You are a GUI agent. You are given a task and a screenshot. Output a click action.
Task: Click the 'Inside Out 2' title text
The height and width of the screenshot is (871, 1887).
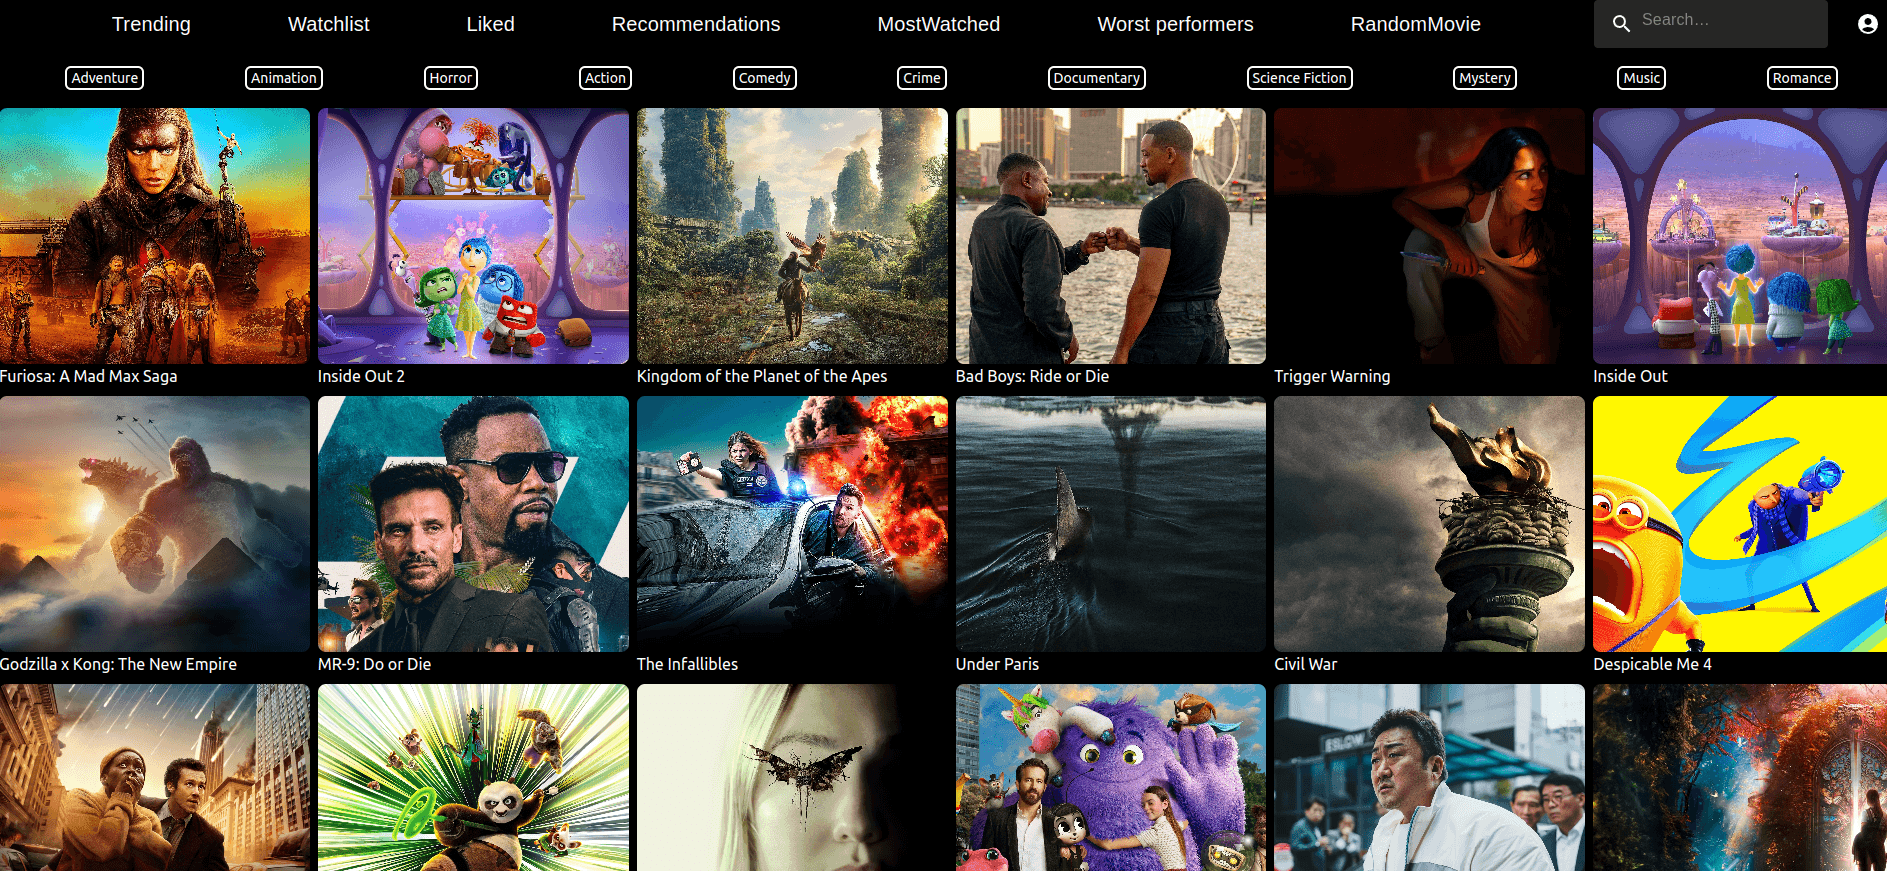coord(361,376)
